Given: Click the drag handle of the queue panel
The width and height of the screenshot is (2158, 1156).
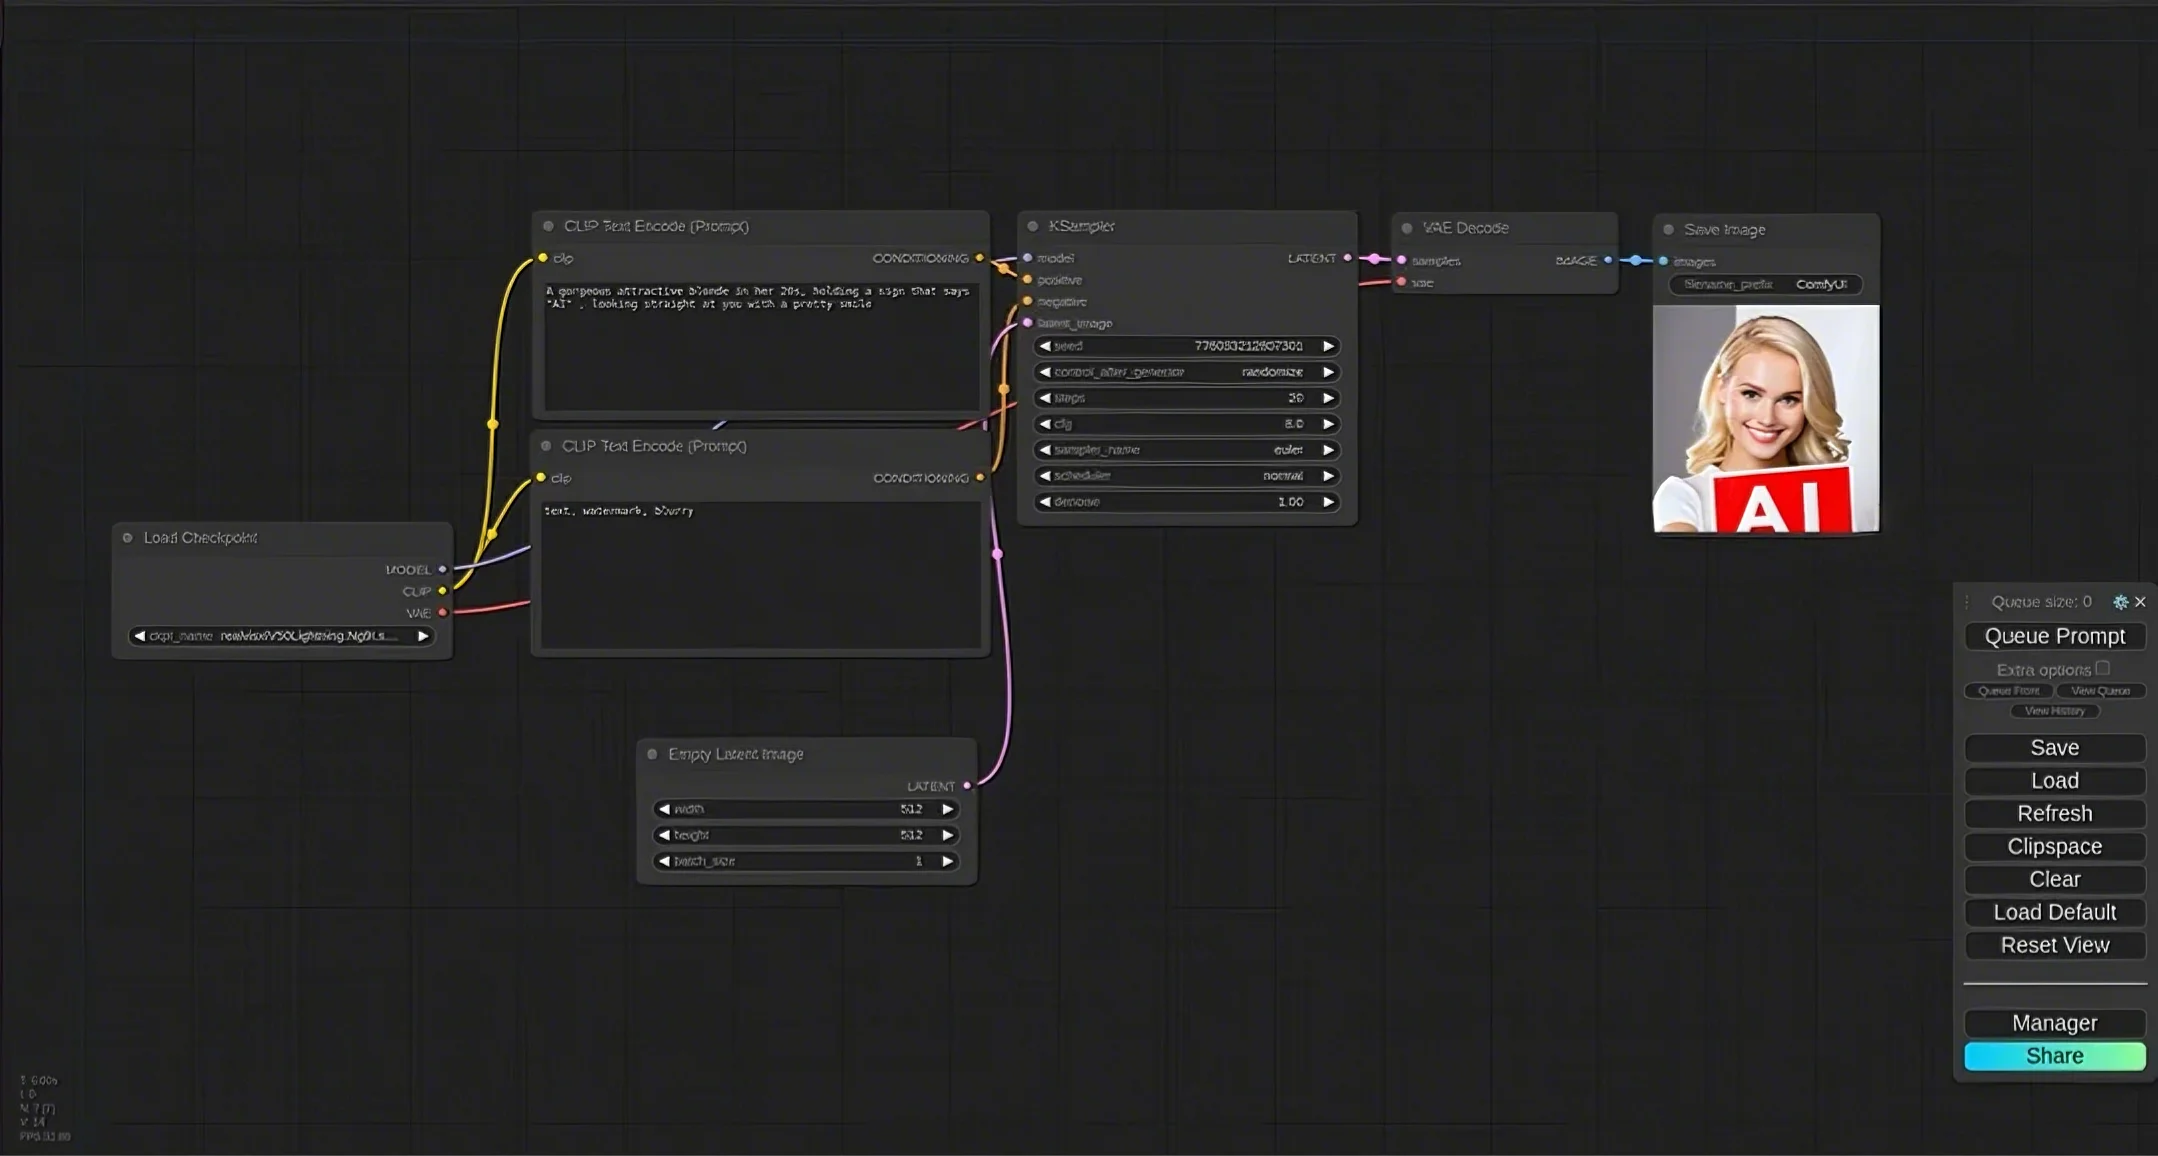Looking at the screenshot, I should 1967,602.
